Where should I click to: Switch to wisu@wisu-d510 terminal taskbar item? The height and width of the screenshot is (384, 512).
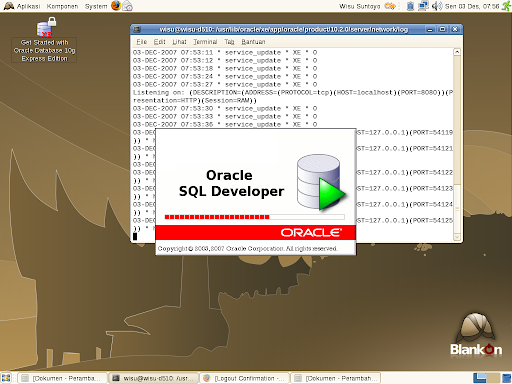154,378
